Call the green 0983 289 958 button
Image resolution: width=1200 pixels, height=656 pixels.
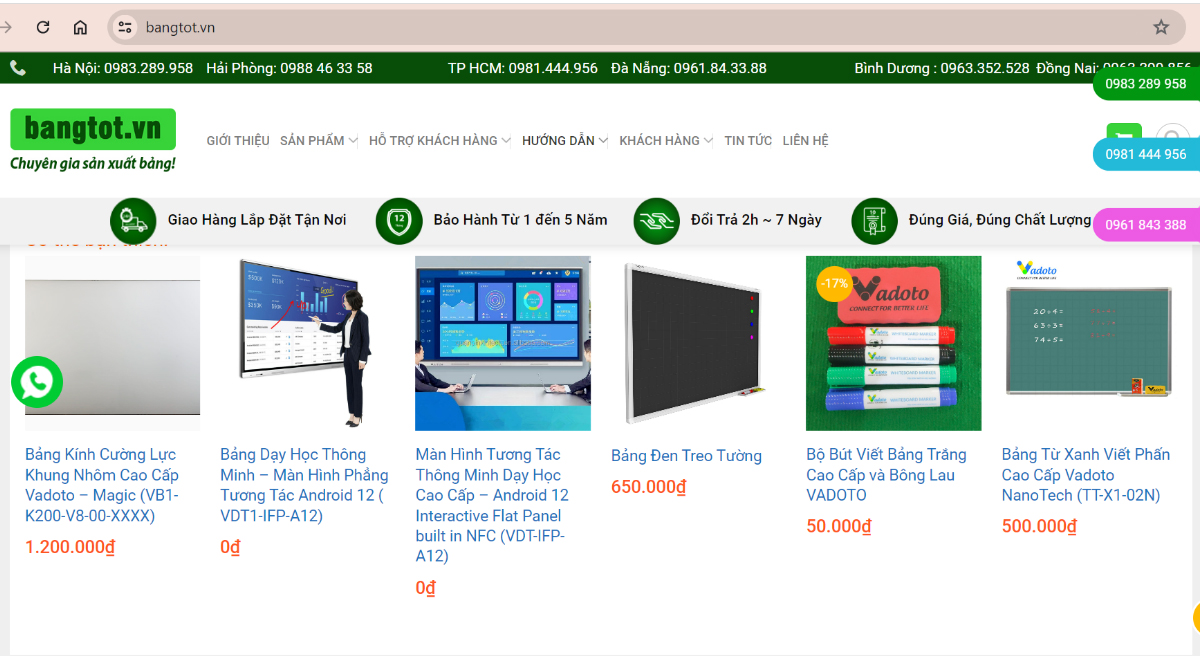(1146, 84)
